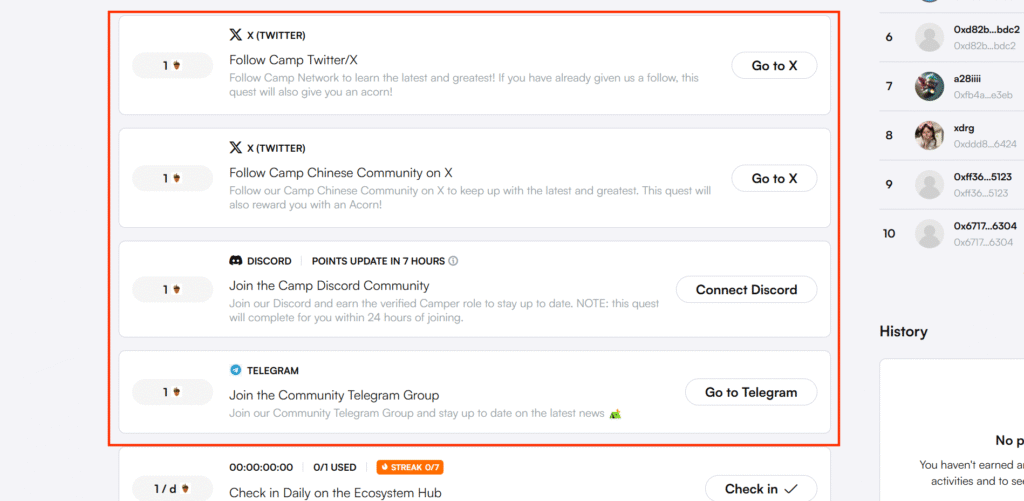This screenshot has width=1024, height=501.
Task: Click the POINTS UPDATE IN 7 HOURS label
Action: [x=378, y=261]
